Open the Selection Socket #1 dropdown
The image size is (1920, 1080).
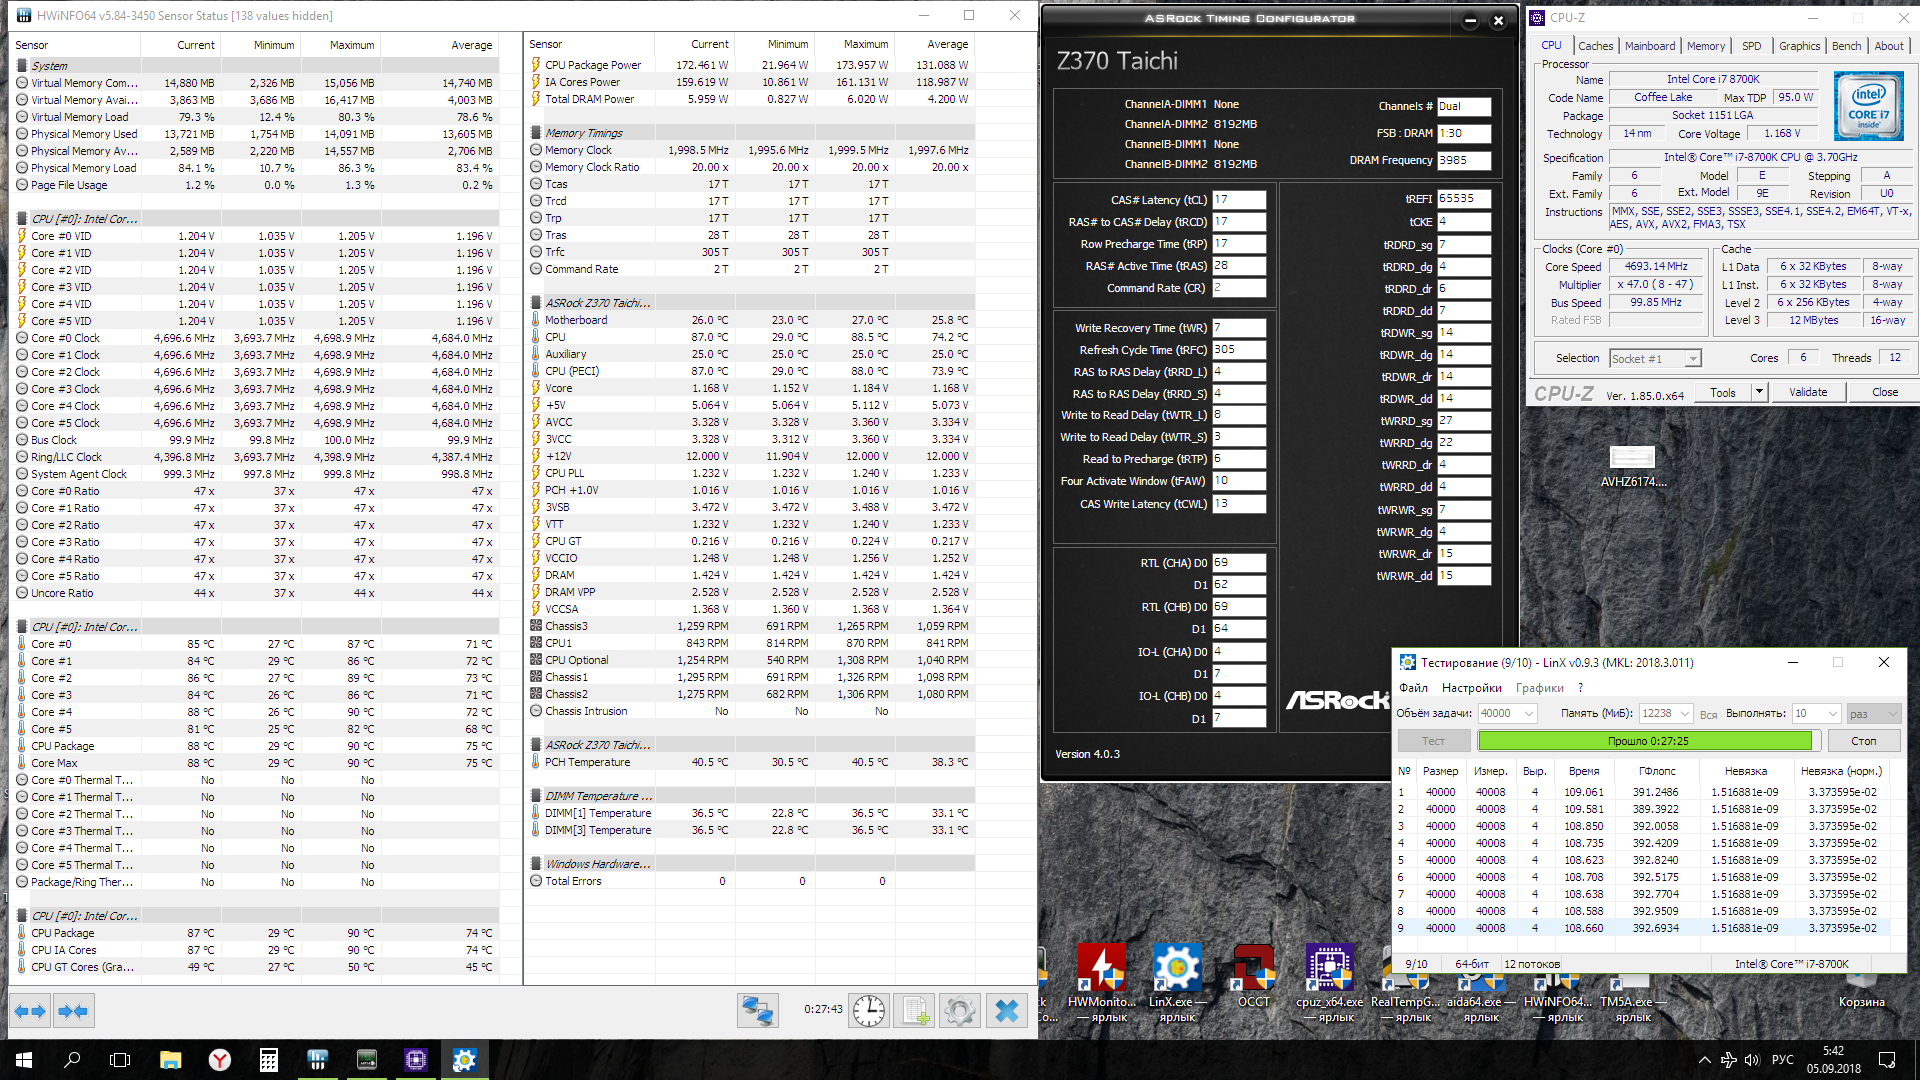(1692, 358)
